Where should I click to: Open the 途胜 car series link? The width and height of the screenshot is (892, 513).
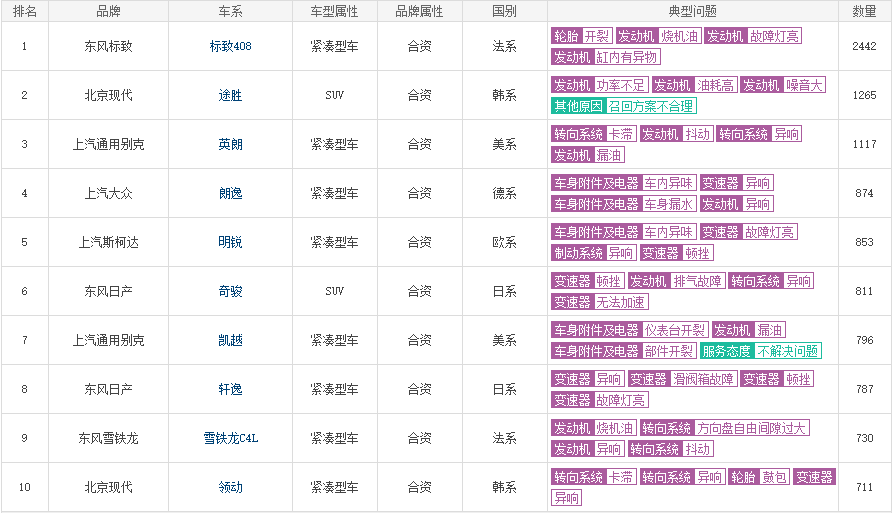(x=230, y=95)
